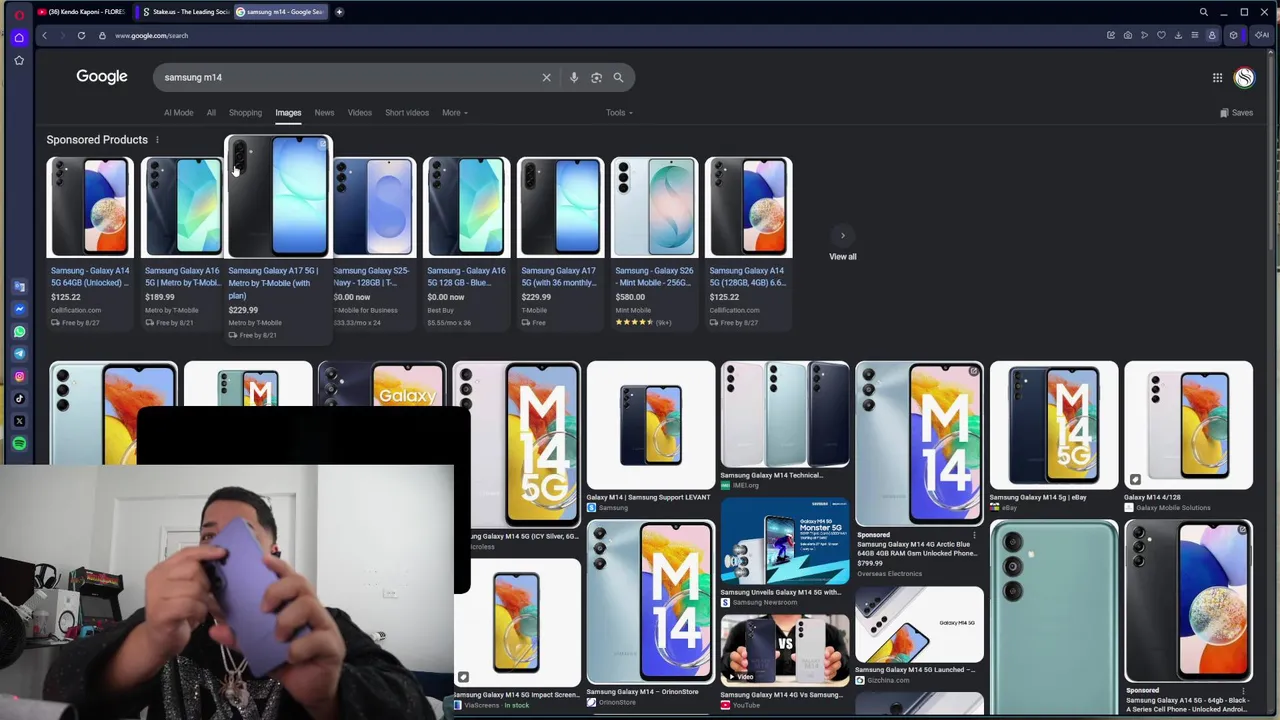The width and height of the screenshot is (1280, 720).
Task: Expand the Tools dropdown
Action: [x=619, y=113]
